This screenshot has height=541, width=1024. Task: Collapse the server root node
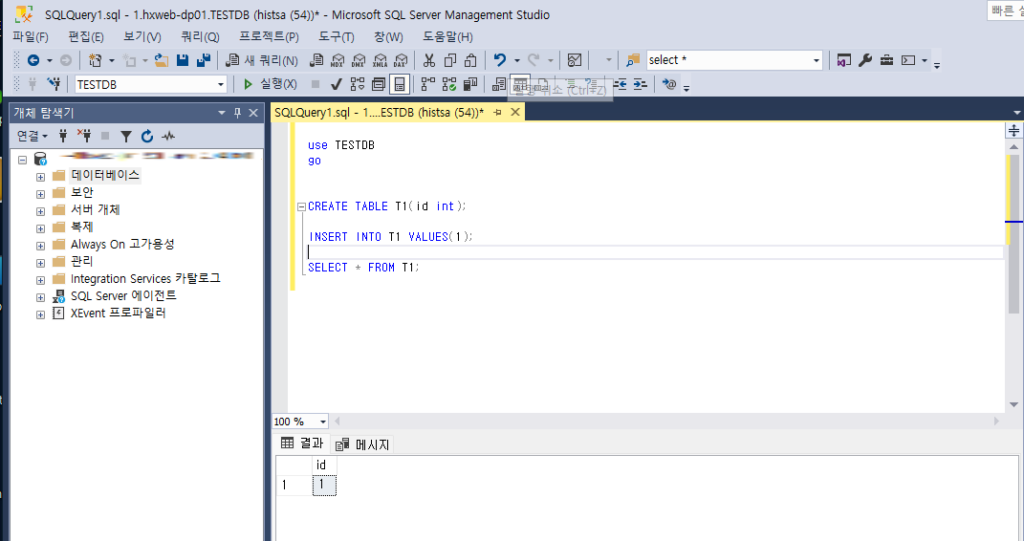click(x=23, y=159)
